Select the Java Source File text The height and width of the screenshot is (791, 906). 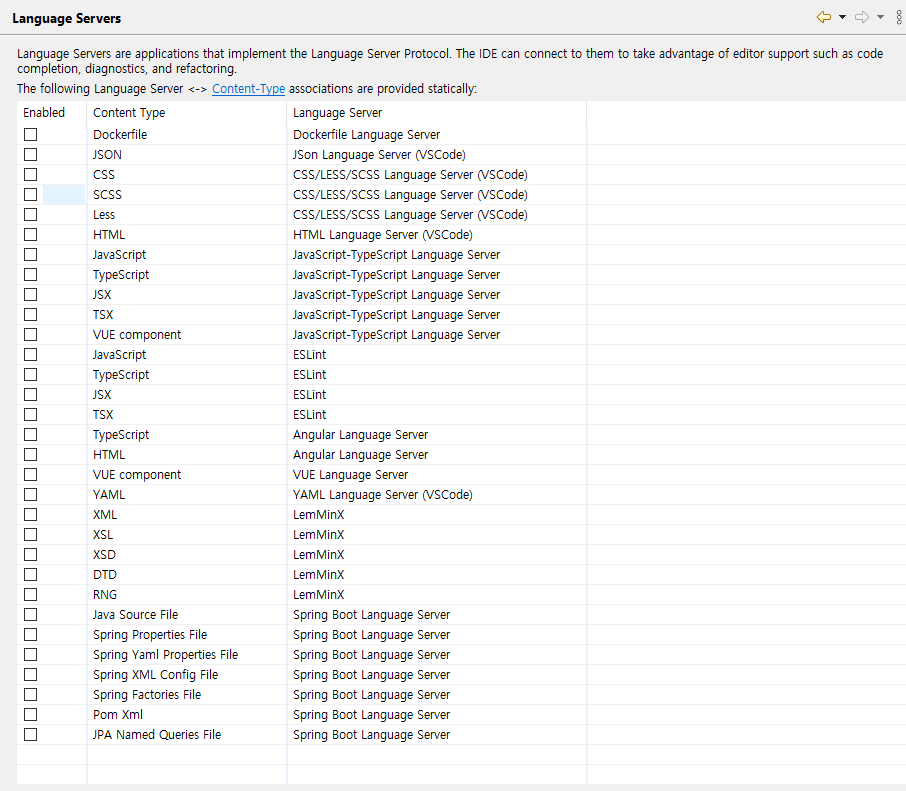click(135, 615)
